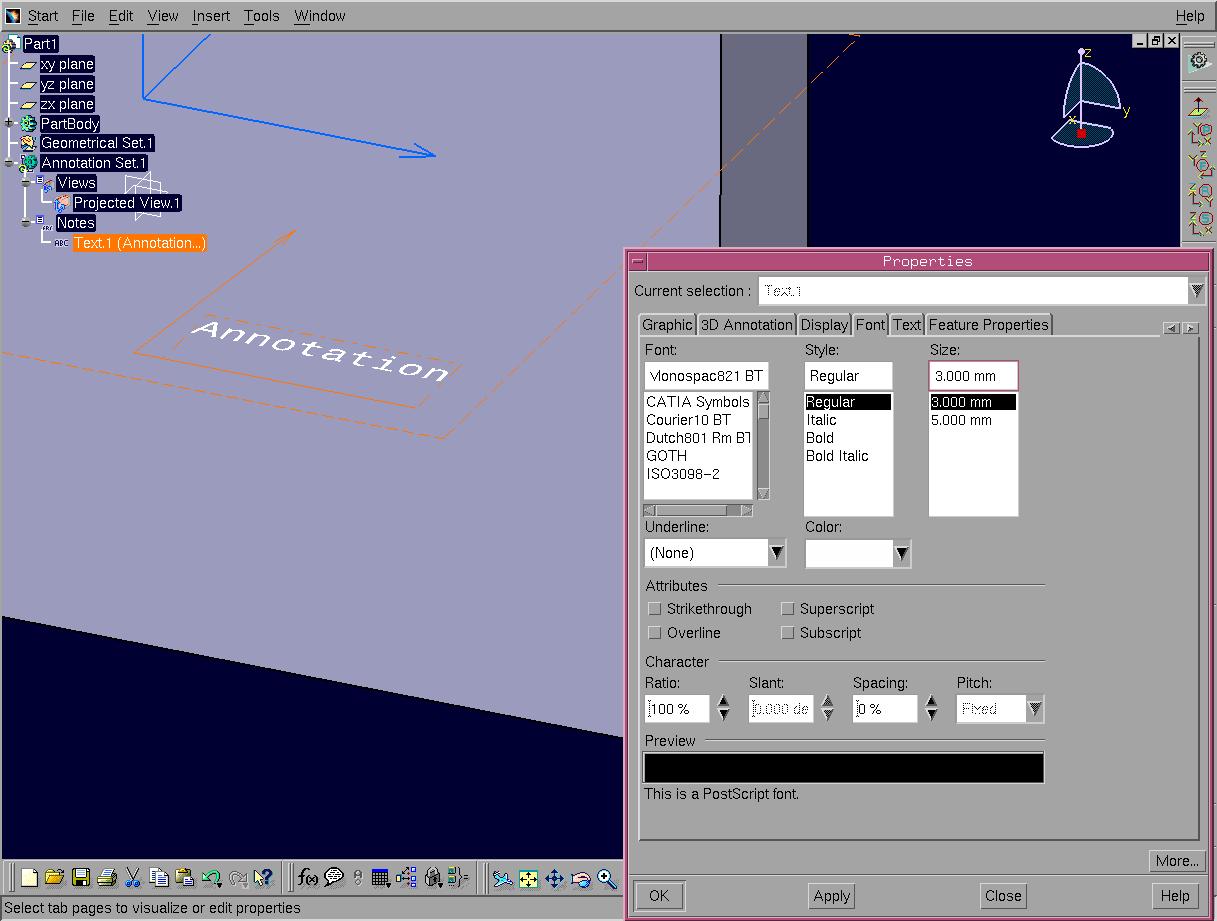Select the yz plane tree item
The height and width of the screenshot is (921, 1217).
coord(67,84)
